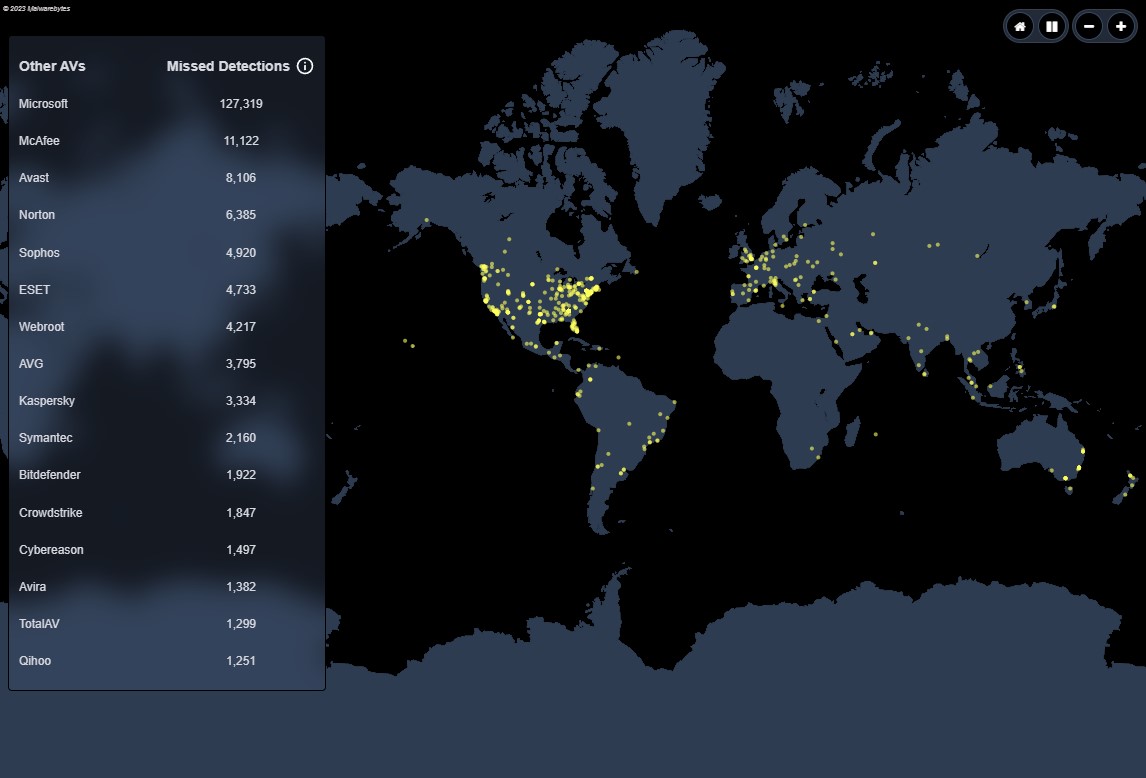The image size is (1146, 778).
Task: Select the Crowdstrike row name
Action: [x=50, y=513]
